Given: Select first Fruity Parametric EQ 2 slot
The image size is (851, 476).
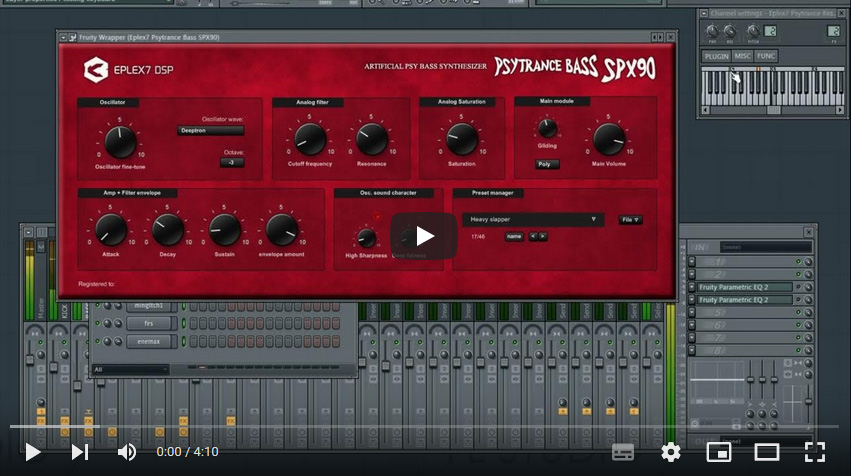Looking at the screenshot, I should [744, 287].
